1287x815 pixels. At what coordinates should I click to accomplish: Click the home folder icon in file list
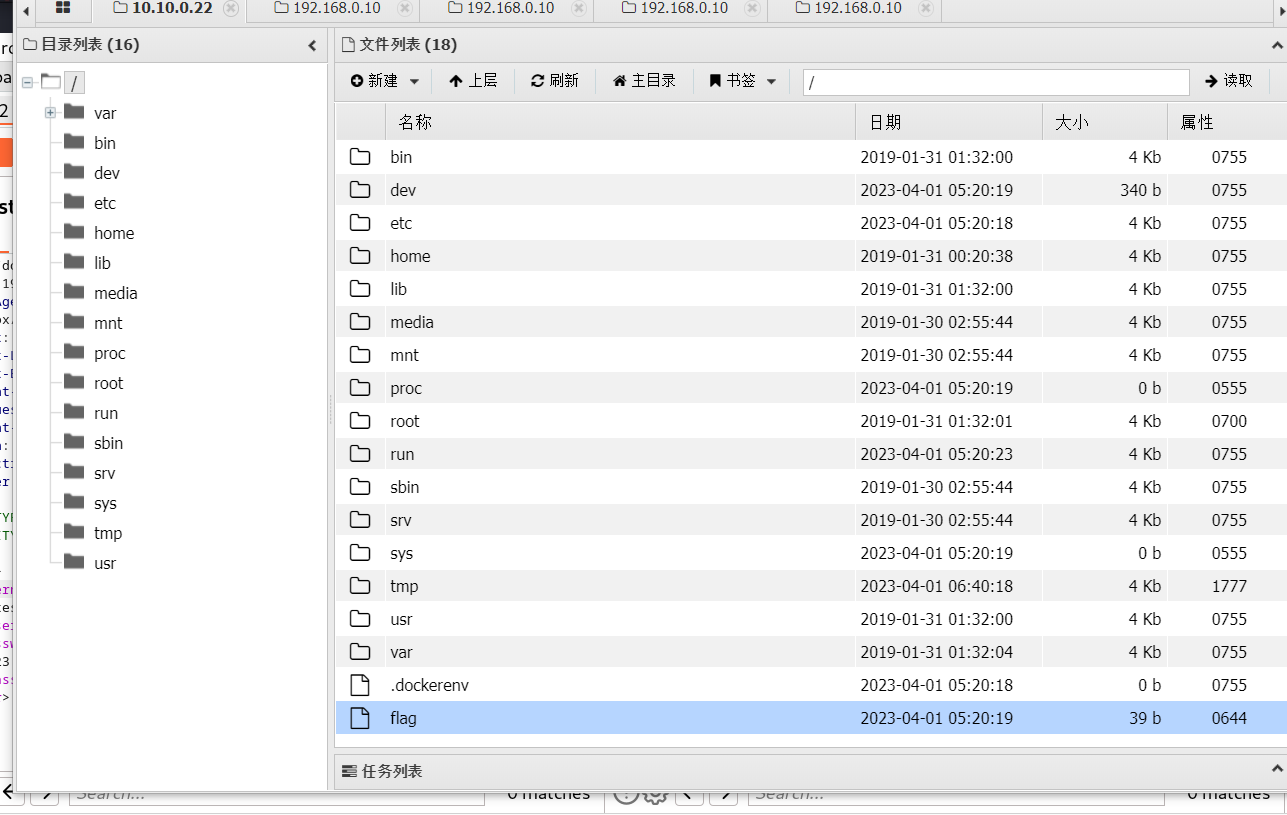tap(360, 256)
